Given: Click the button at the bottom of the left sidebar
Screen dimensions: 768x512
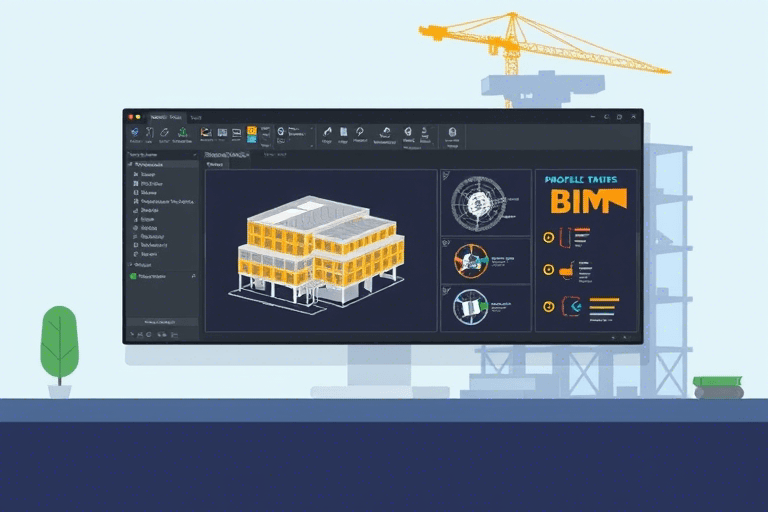Looking at the screenshot, I should point(162,322).
